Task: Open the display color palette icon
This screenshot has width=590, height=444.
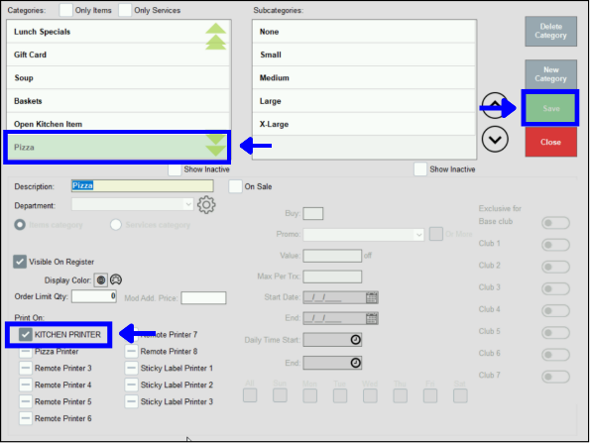Action: (x=116, y=280)
